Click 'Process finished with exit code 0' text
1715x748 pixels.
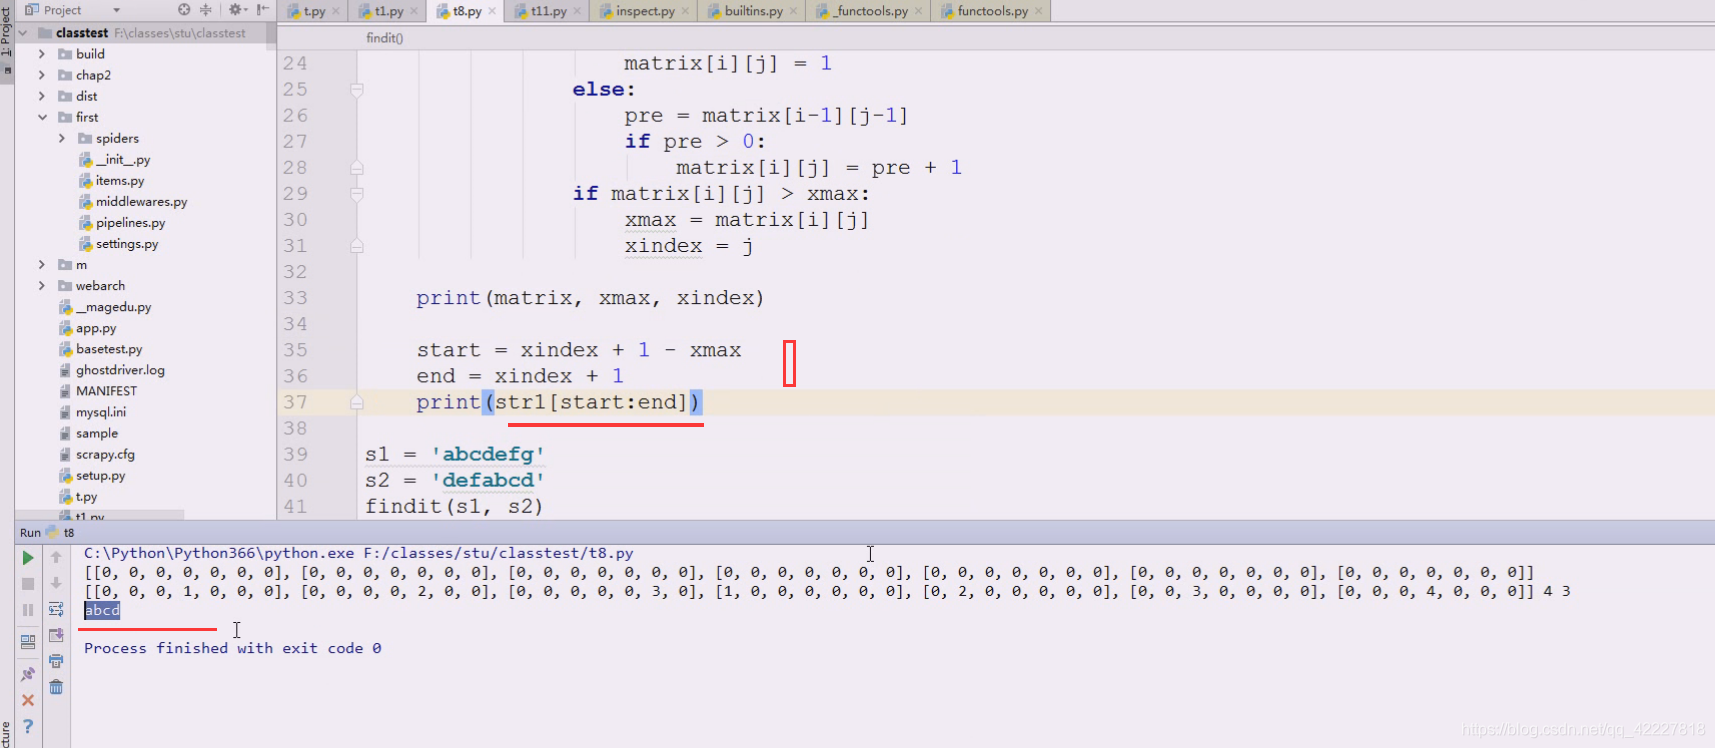tap(233, 648)
